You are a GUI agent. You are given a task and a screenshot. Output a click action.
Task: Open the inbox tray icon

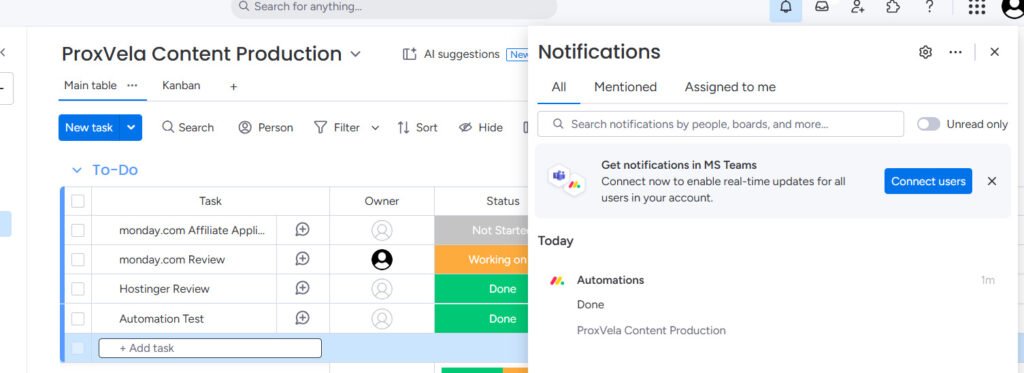[x=822, y=7]
